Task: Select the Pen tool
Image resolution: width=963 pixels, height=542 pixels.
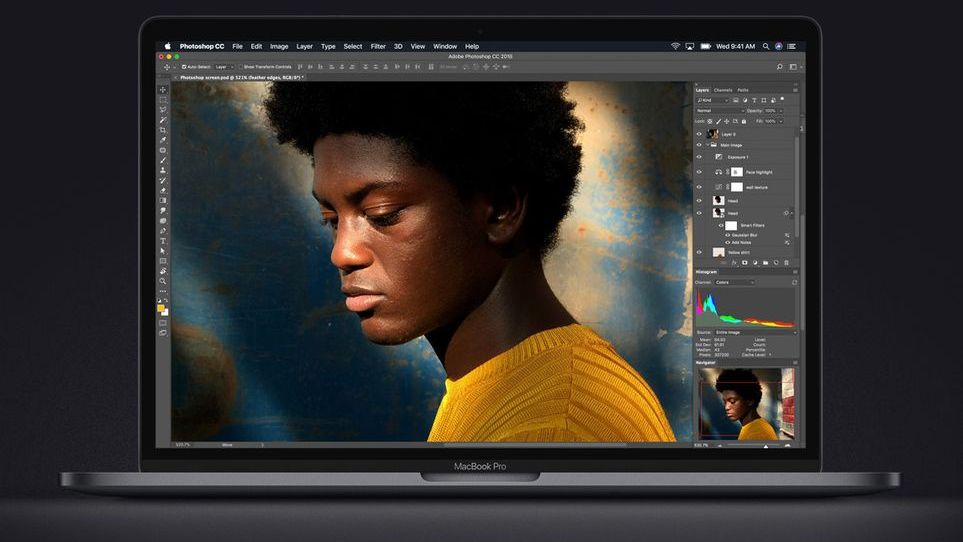Action: click(x=163, y=231)
